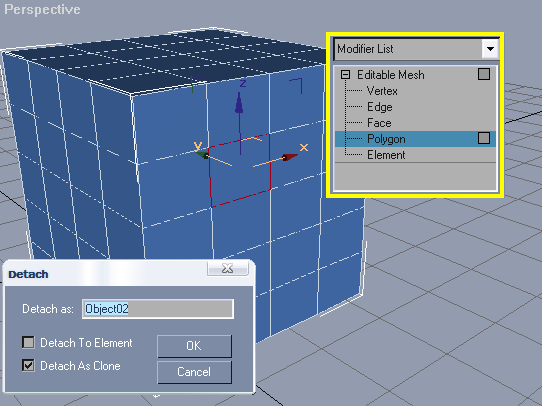Uncheck Detach As Clone checkbox
542x406 pixels.
tap(28, 365)
